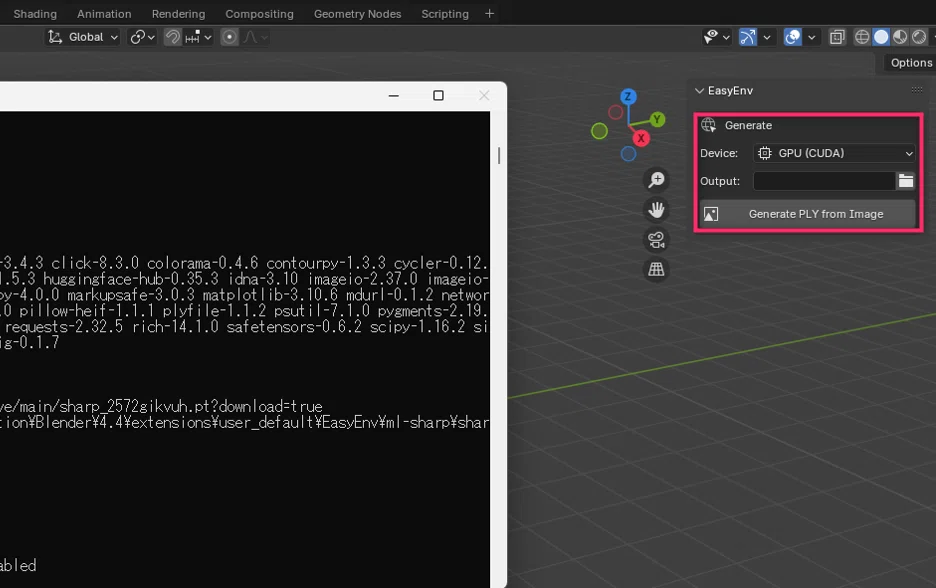Screen dimensions: 936x588
Task: Click the red X axis on navigation gizmo
Action: click(x=641, y=138)
